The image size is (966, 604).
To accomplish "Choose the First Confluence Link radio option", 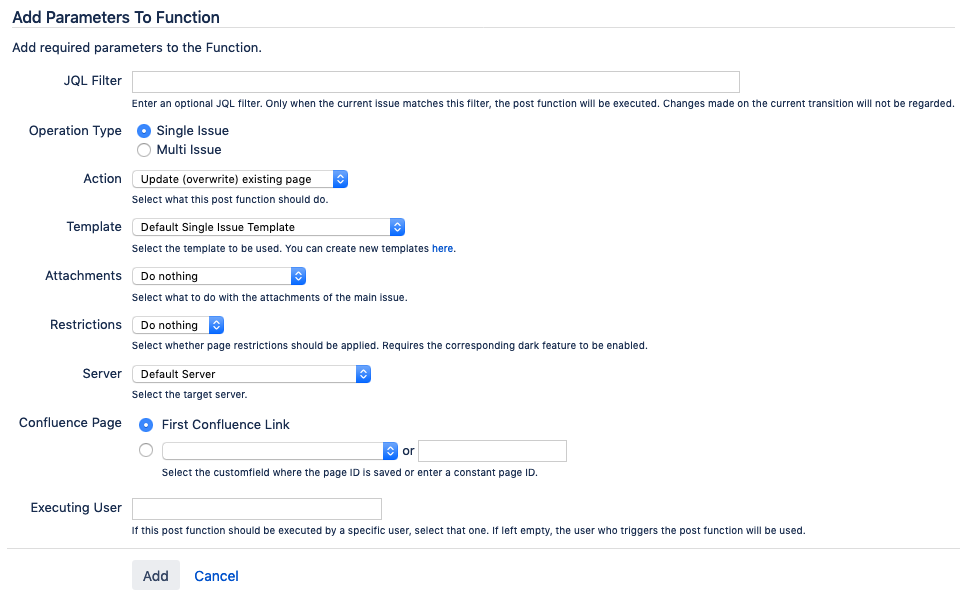I will (x=148, y=424).
